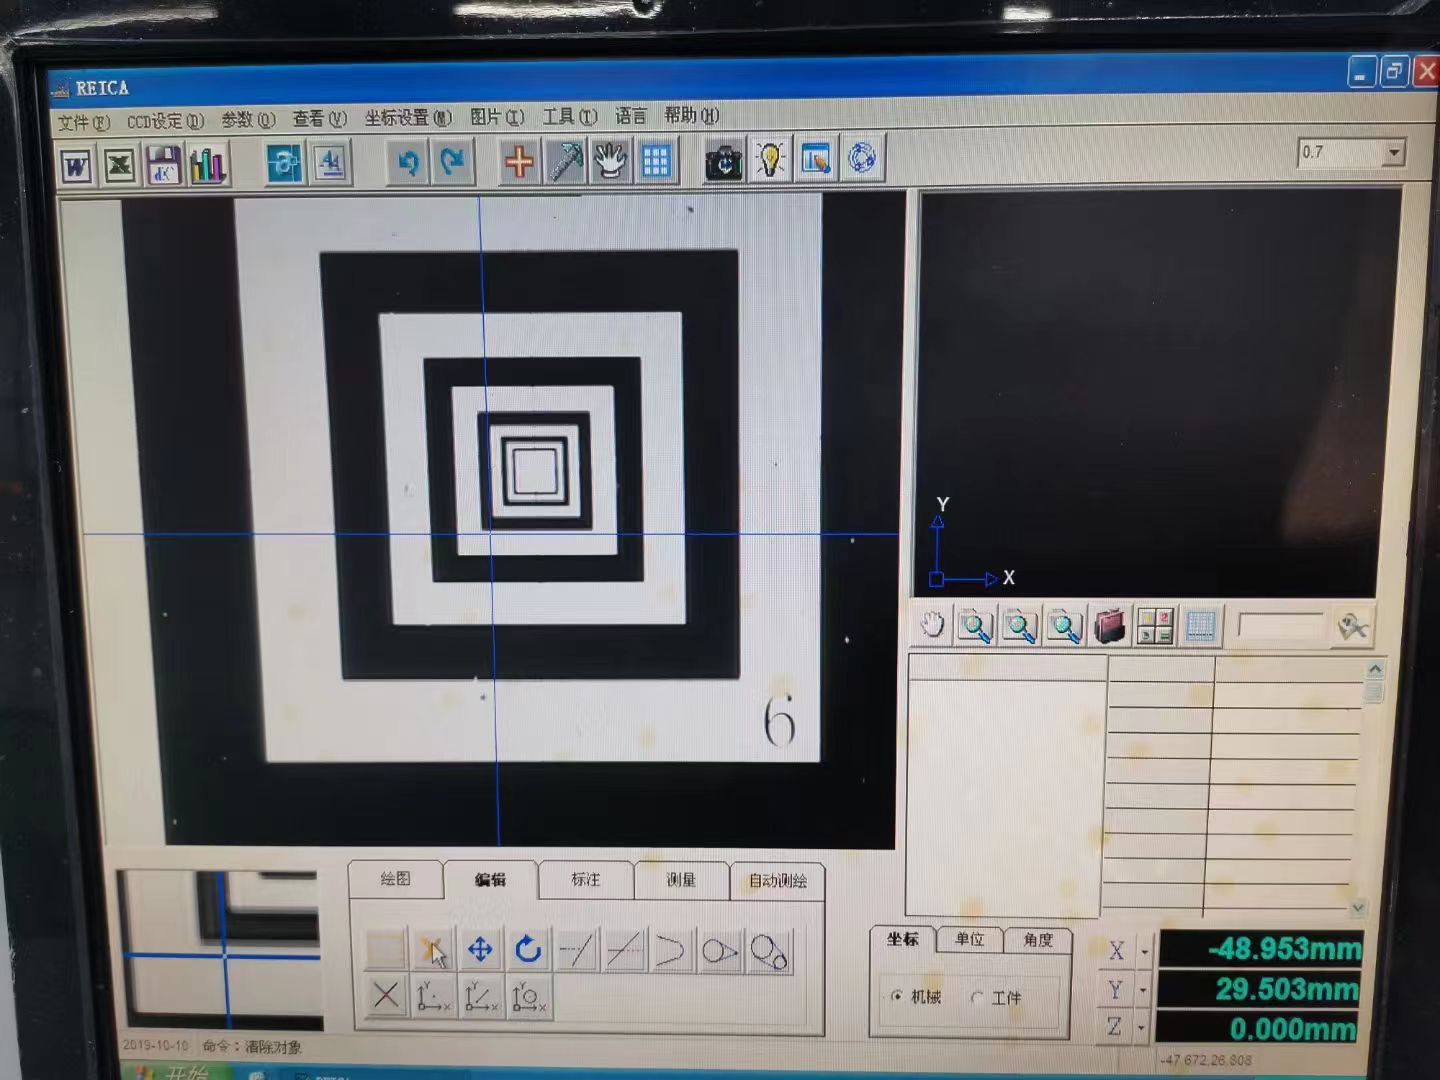The height and width of the screenshot is (1080, 1440).
Task: Click the data table scrollbar down arrow
Action: pos(1358,907)
